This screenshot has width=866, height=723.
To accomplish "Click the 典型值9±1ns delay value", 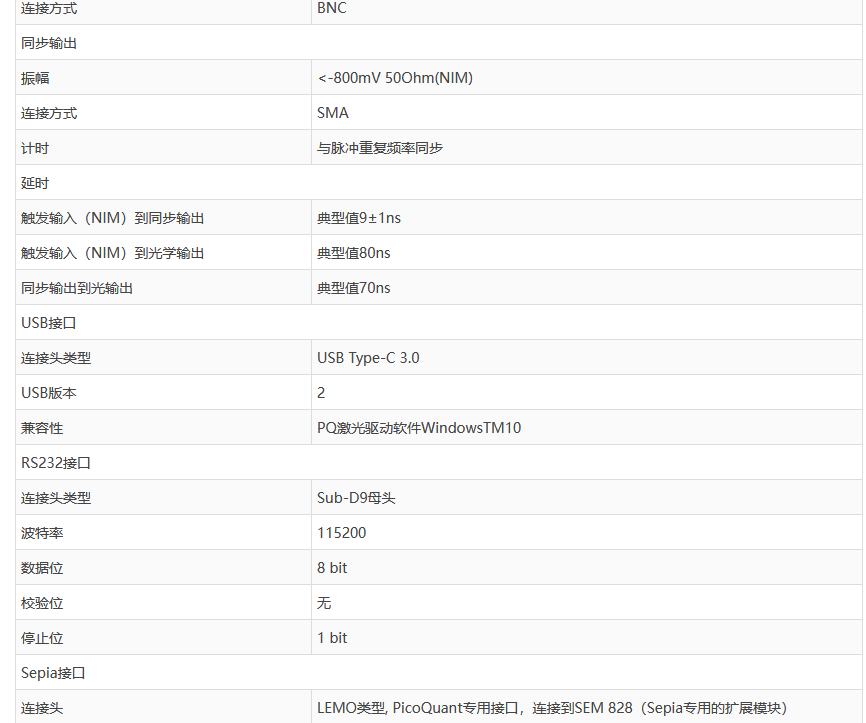I will click(x=359, y=218).
